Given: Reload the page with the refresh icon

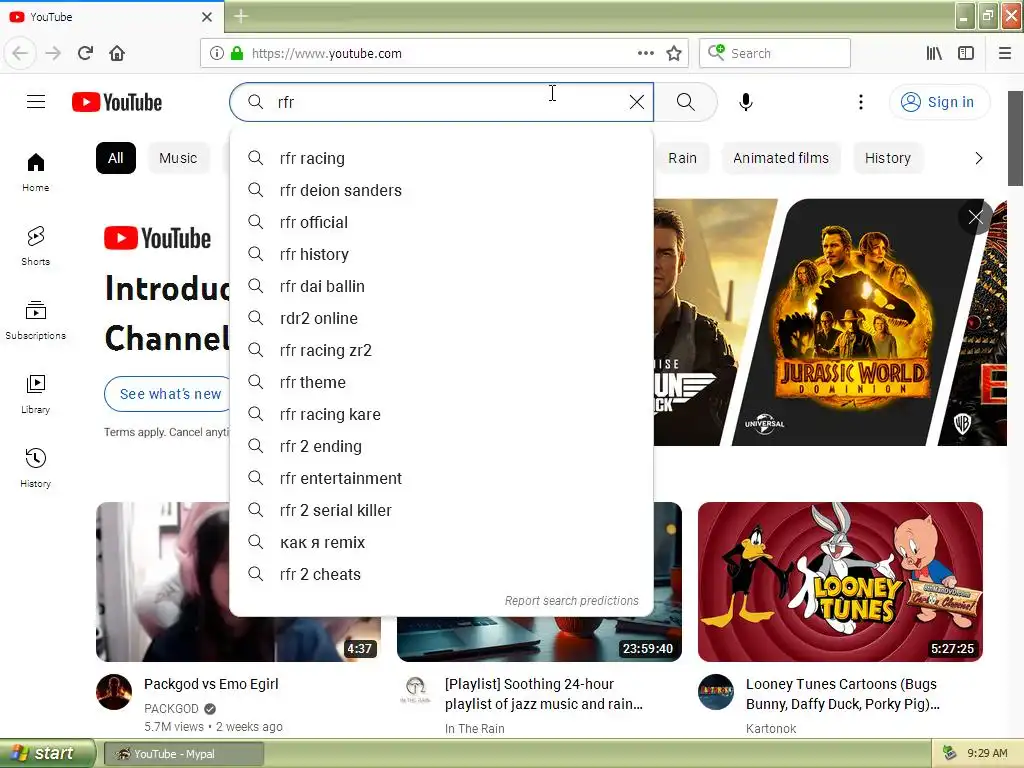Looking at the screenshot, I should (x=85, y=53).
